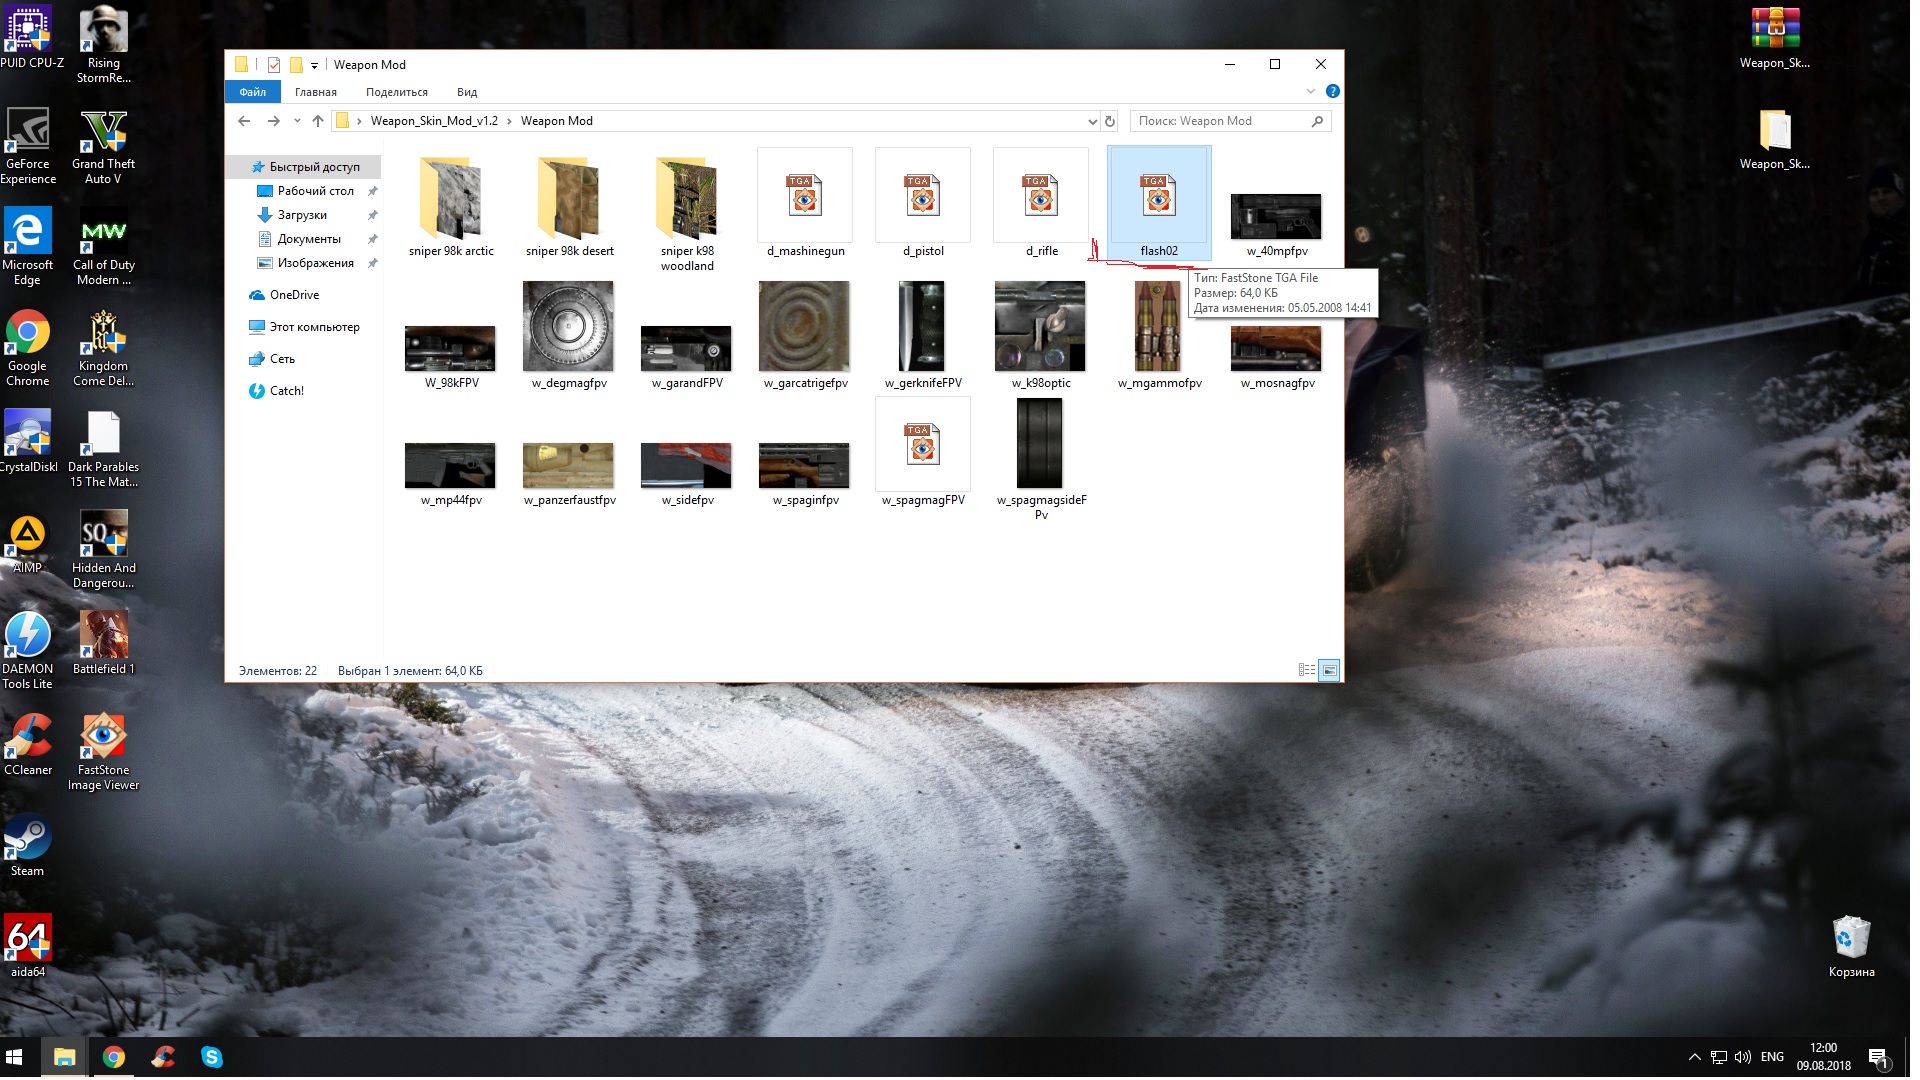Click the Weapon Mod search field
Viewport: 1920px width, 1080px height.
pyautogui.click(x=1220, y=121)
